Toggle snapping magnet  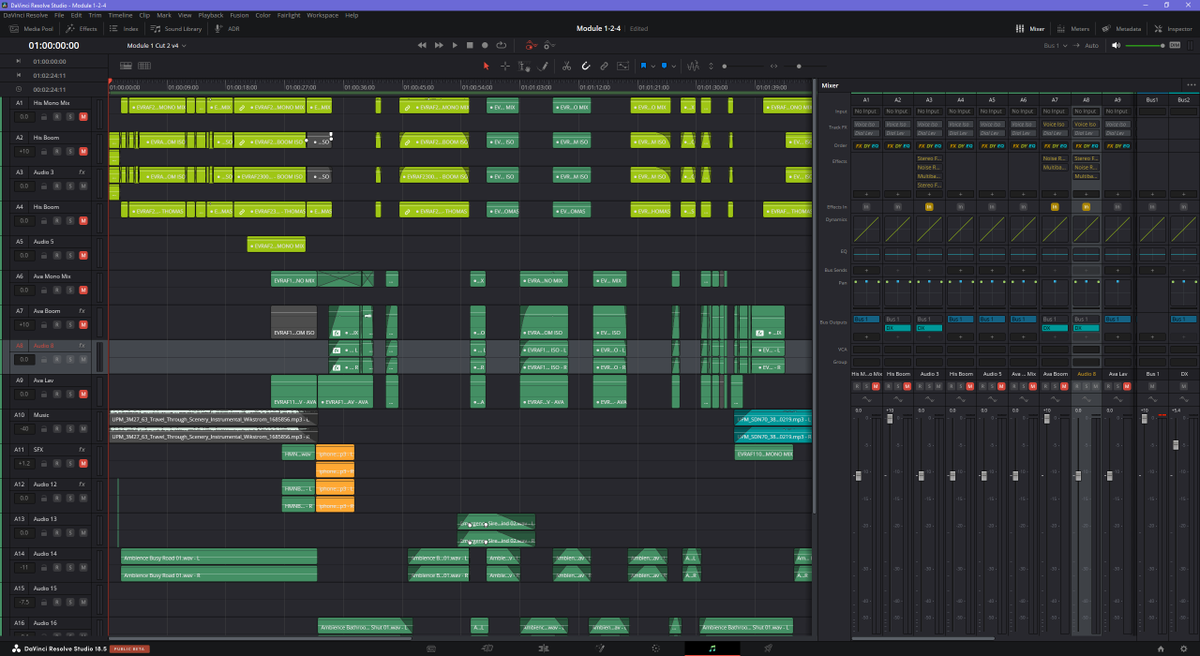tap(586, 66)
